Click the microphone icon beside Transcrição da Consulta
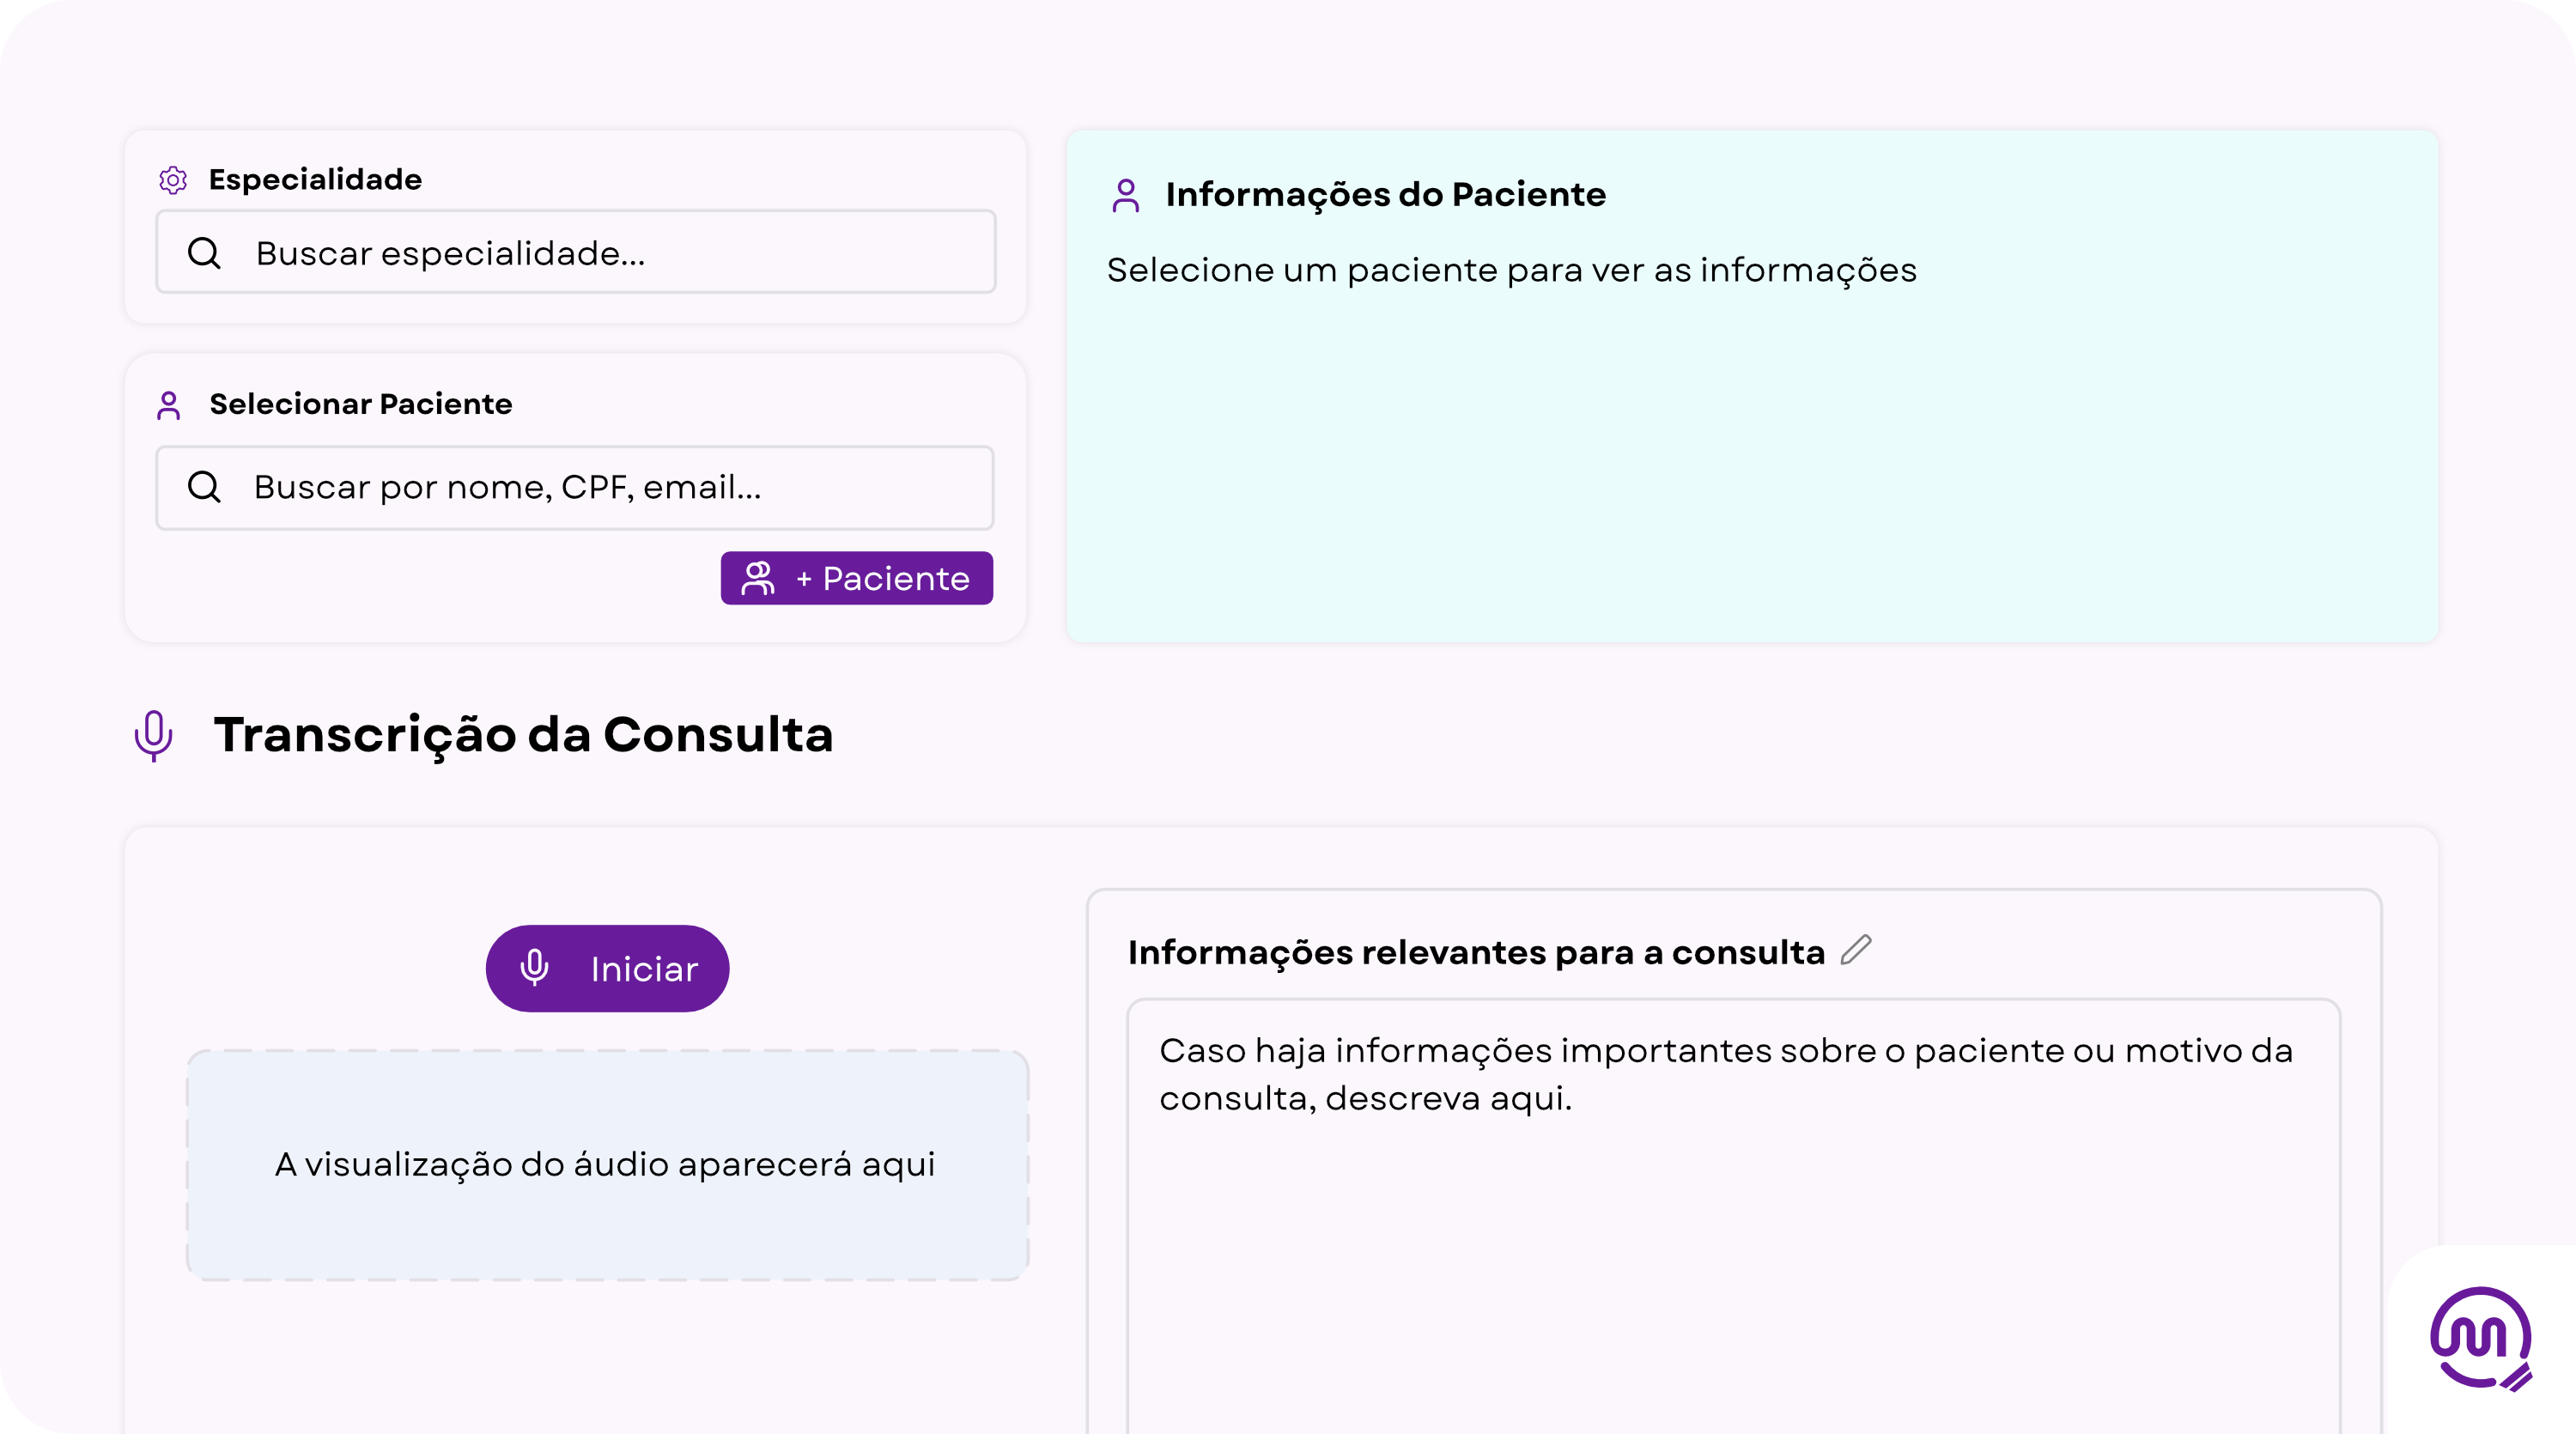The height and width of the screenshot is (1434, 2576). [153, 735]
